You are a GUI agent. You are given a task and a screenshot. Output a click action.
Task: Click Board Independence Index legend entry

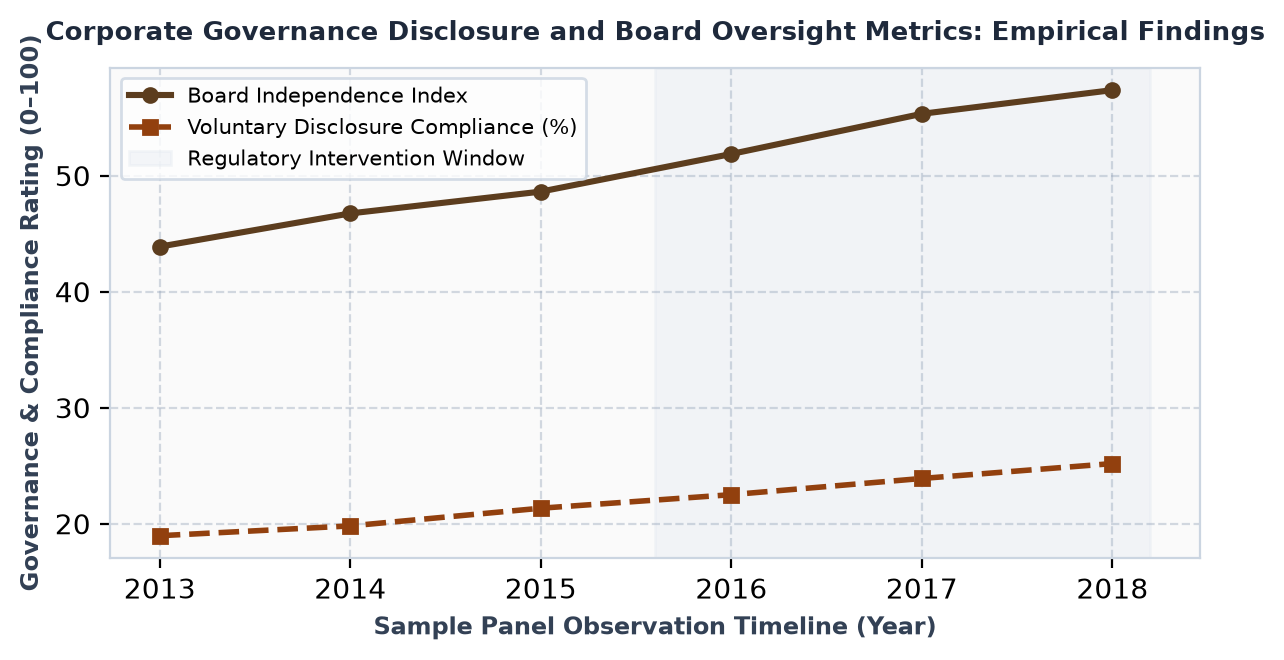[x=299, y=96]
